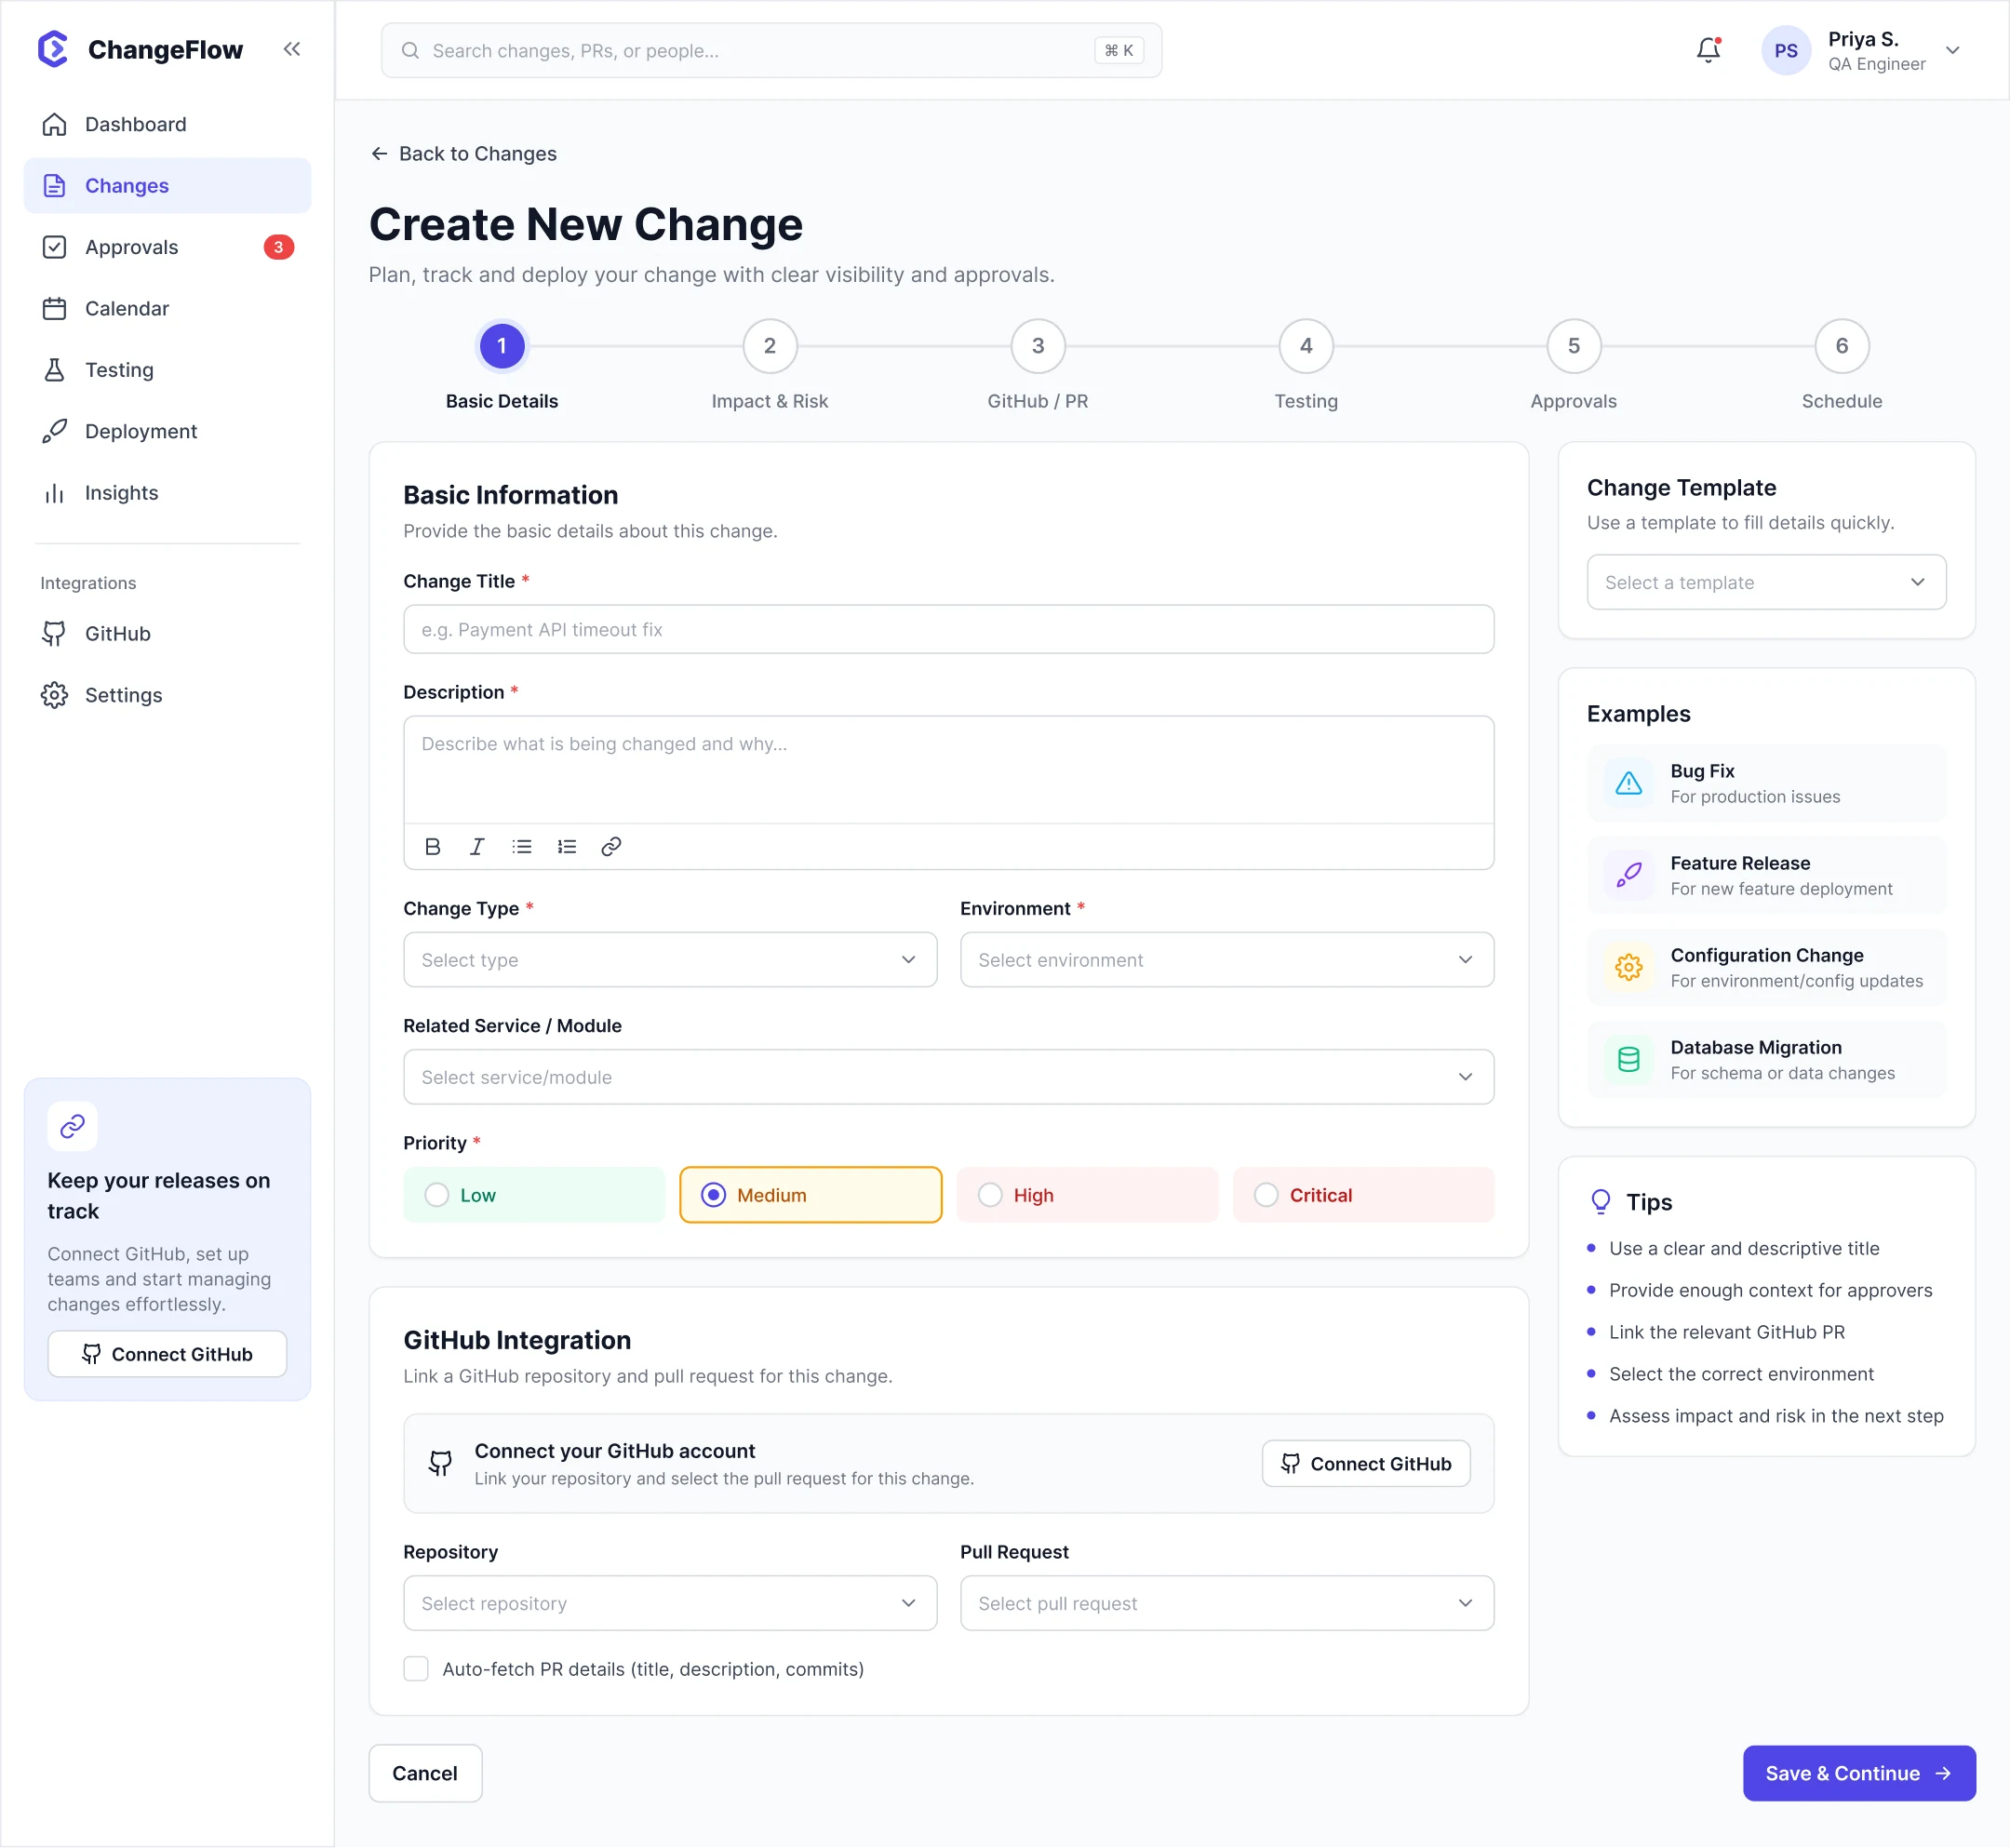Click Save & Continue button

pyautogui.click(x=1860, y=1774)
